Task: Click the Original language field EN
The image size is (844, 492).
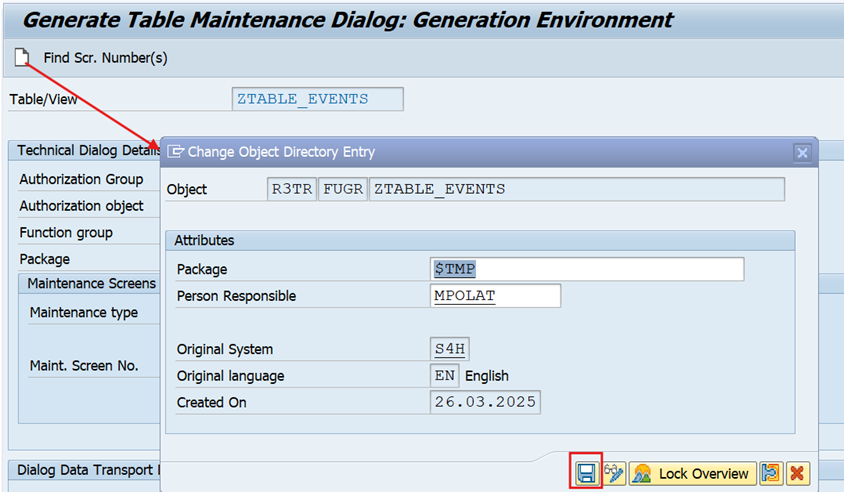Action: [x=444, y=376]
